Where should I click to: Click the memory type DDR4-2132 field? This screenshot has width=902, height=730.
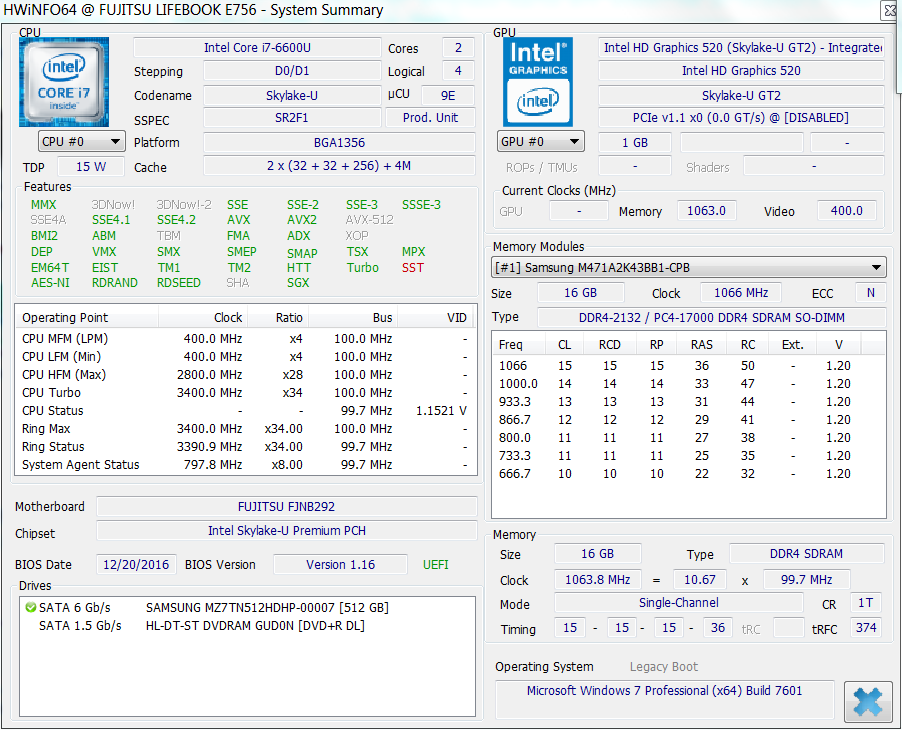click(x=712, y=318)
